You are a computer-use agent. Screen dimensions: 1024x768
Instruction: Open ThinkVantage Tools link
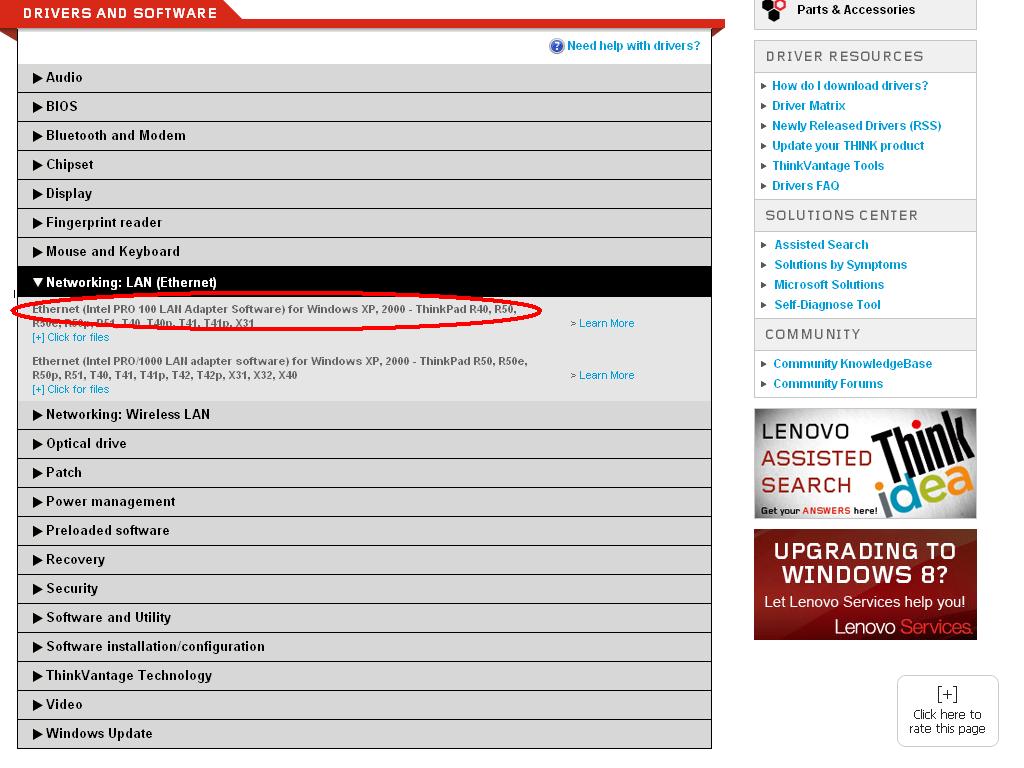[827, 166]
